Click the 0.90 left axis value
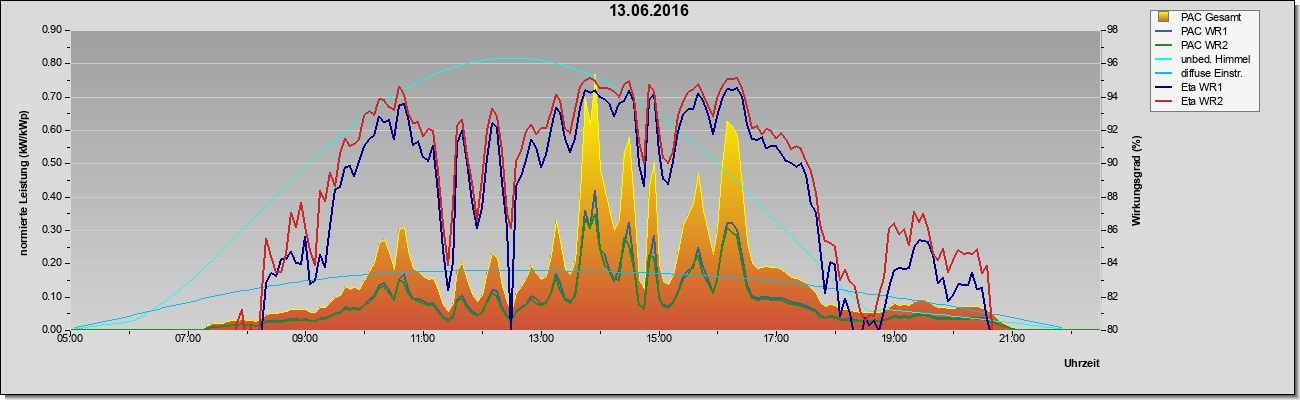The height and width of the screenshot is (400, 1300). point(53,30)
